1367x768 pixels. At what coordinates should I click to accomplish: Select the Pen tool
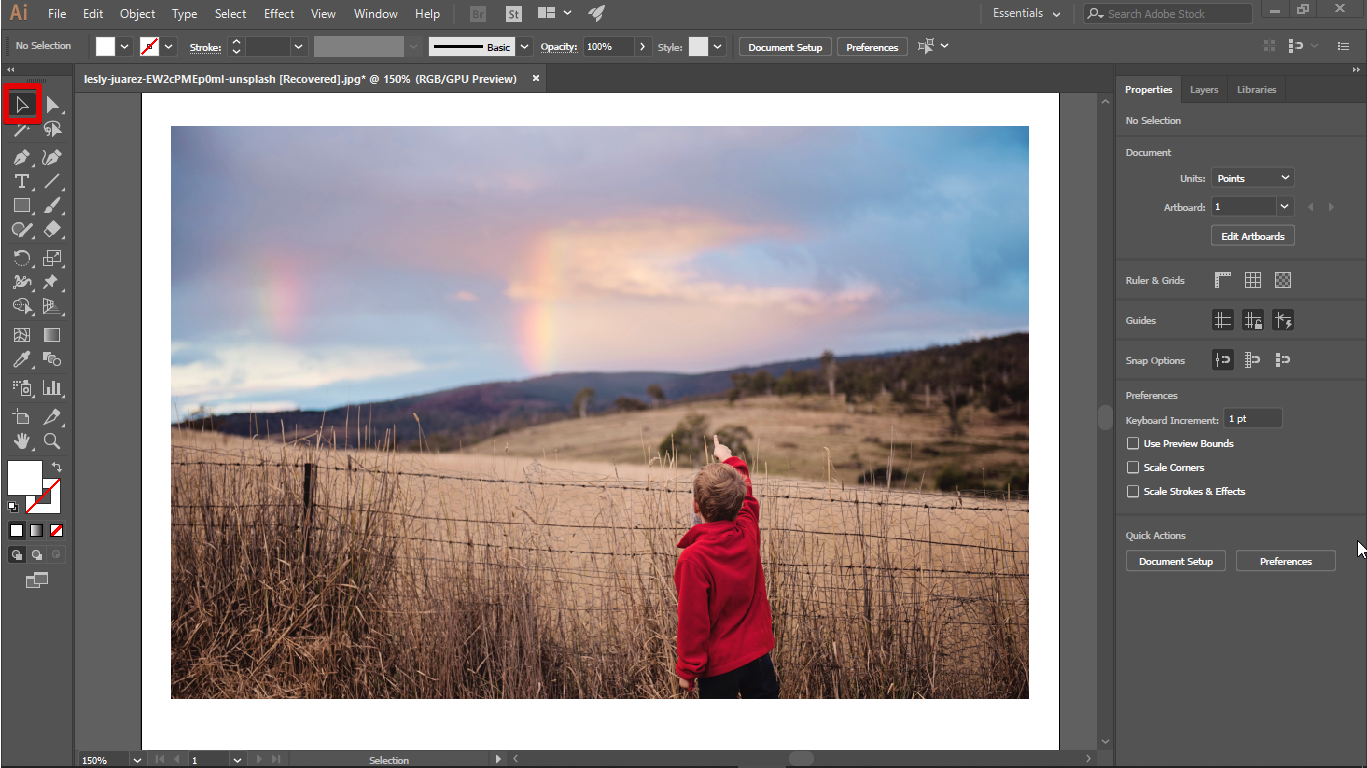point(20,157)
